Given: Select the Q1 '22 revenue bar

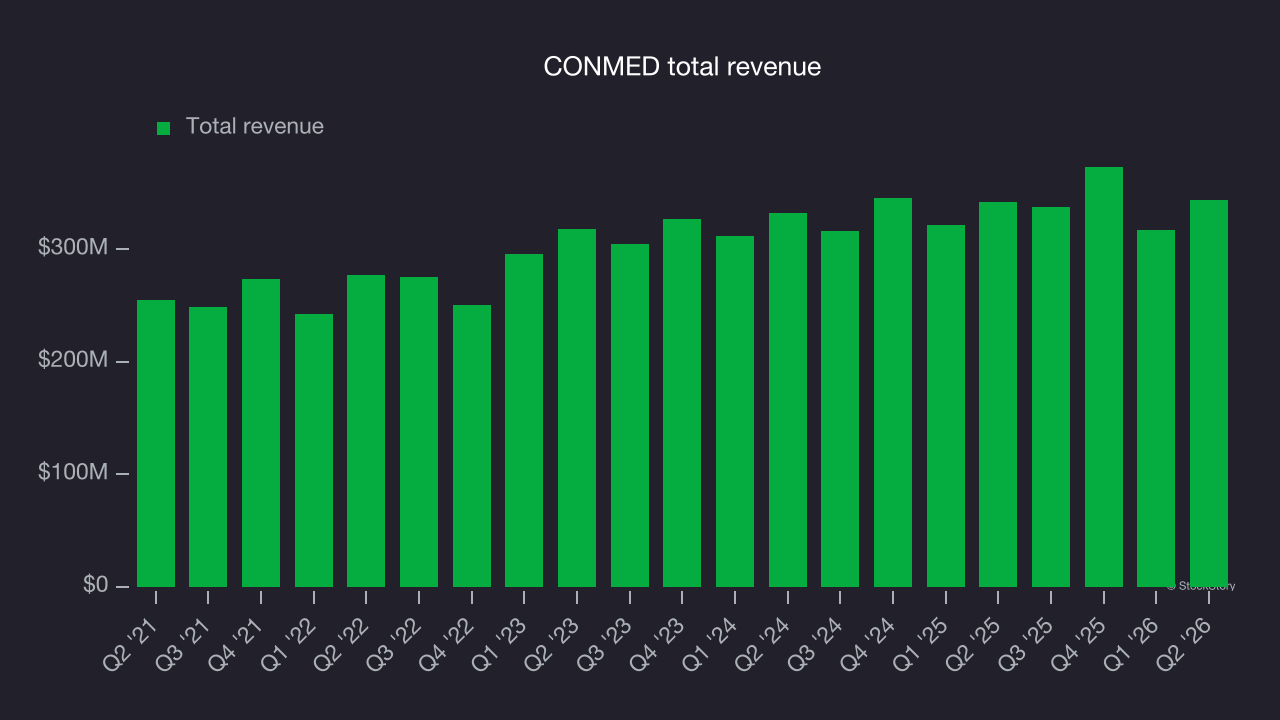Looking at the screenshot, I should (x=314, y=450).
